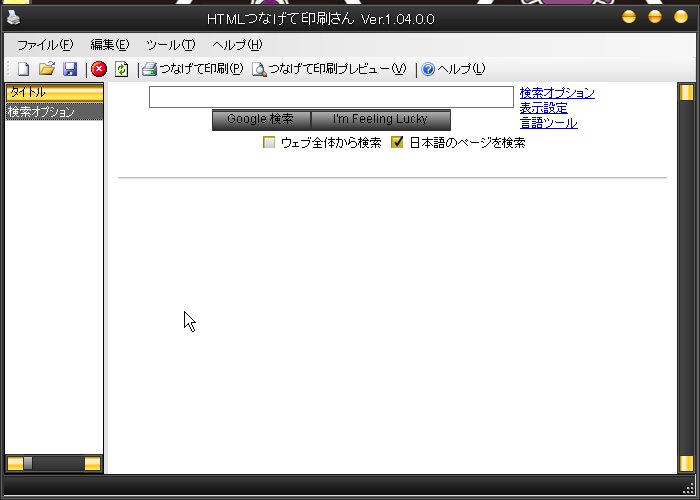Open file with the folder icon
The width and height of the screenshot is (700, 500).
(47, 69)
